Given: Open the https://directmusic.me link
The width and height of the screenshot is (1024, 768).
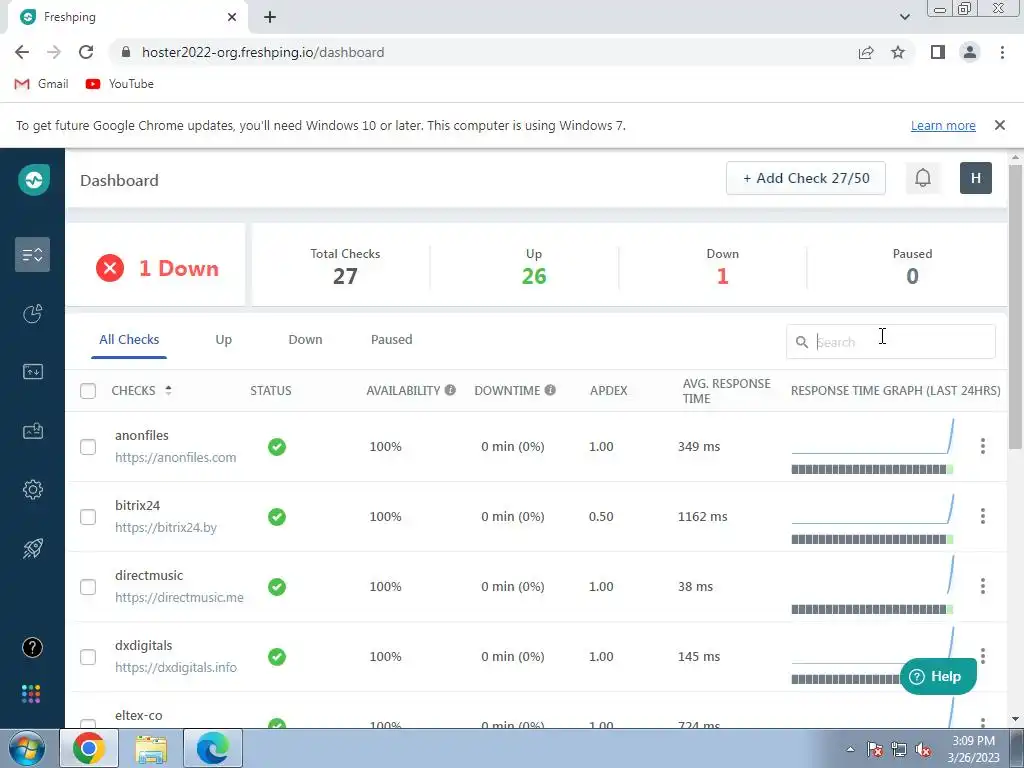Looking at the screenshot, I should pyautogui.click(x=179, y=597).
